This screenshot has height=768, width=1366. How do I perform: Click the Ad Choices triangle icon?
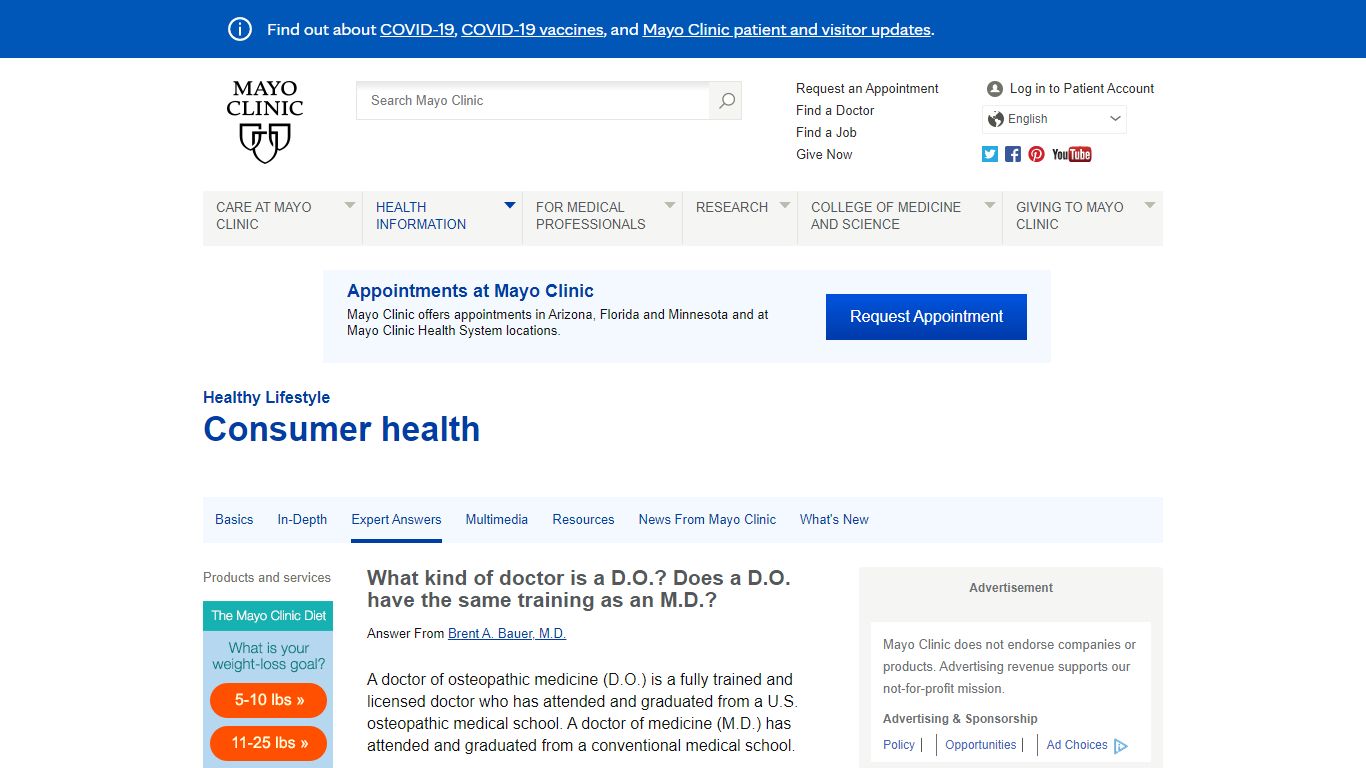pos(1121,746)
